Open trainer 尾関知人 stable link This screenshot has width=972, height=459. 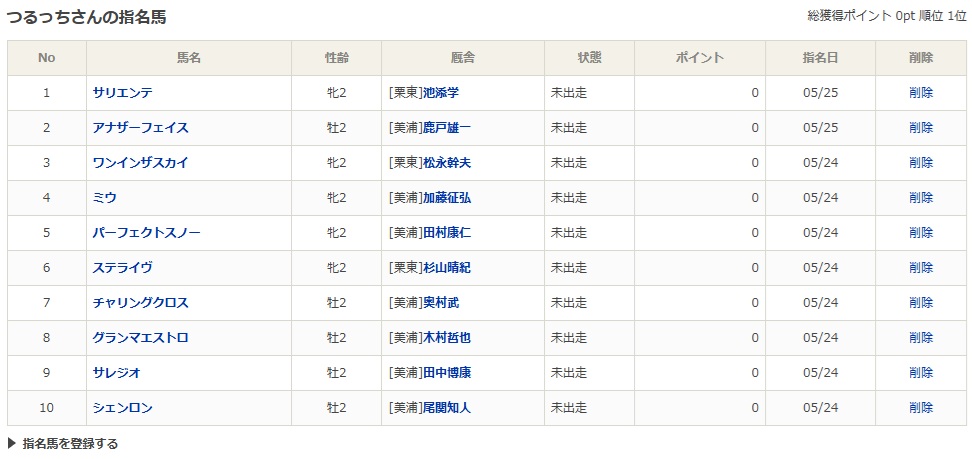[x=447, y=408]
